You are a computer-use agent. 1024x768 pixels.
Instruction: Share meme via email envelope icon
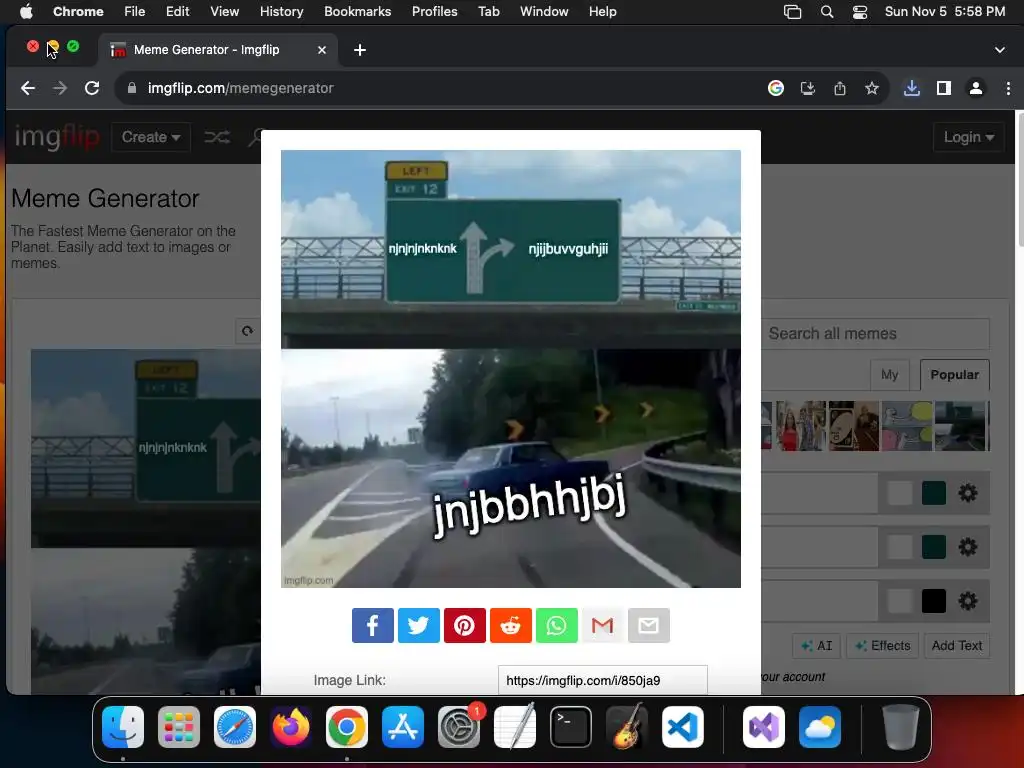click(x=648, y=626)
